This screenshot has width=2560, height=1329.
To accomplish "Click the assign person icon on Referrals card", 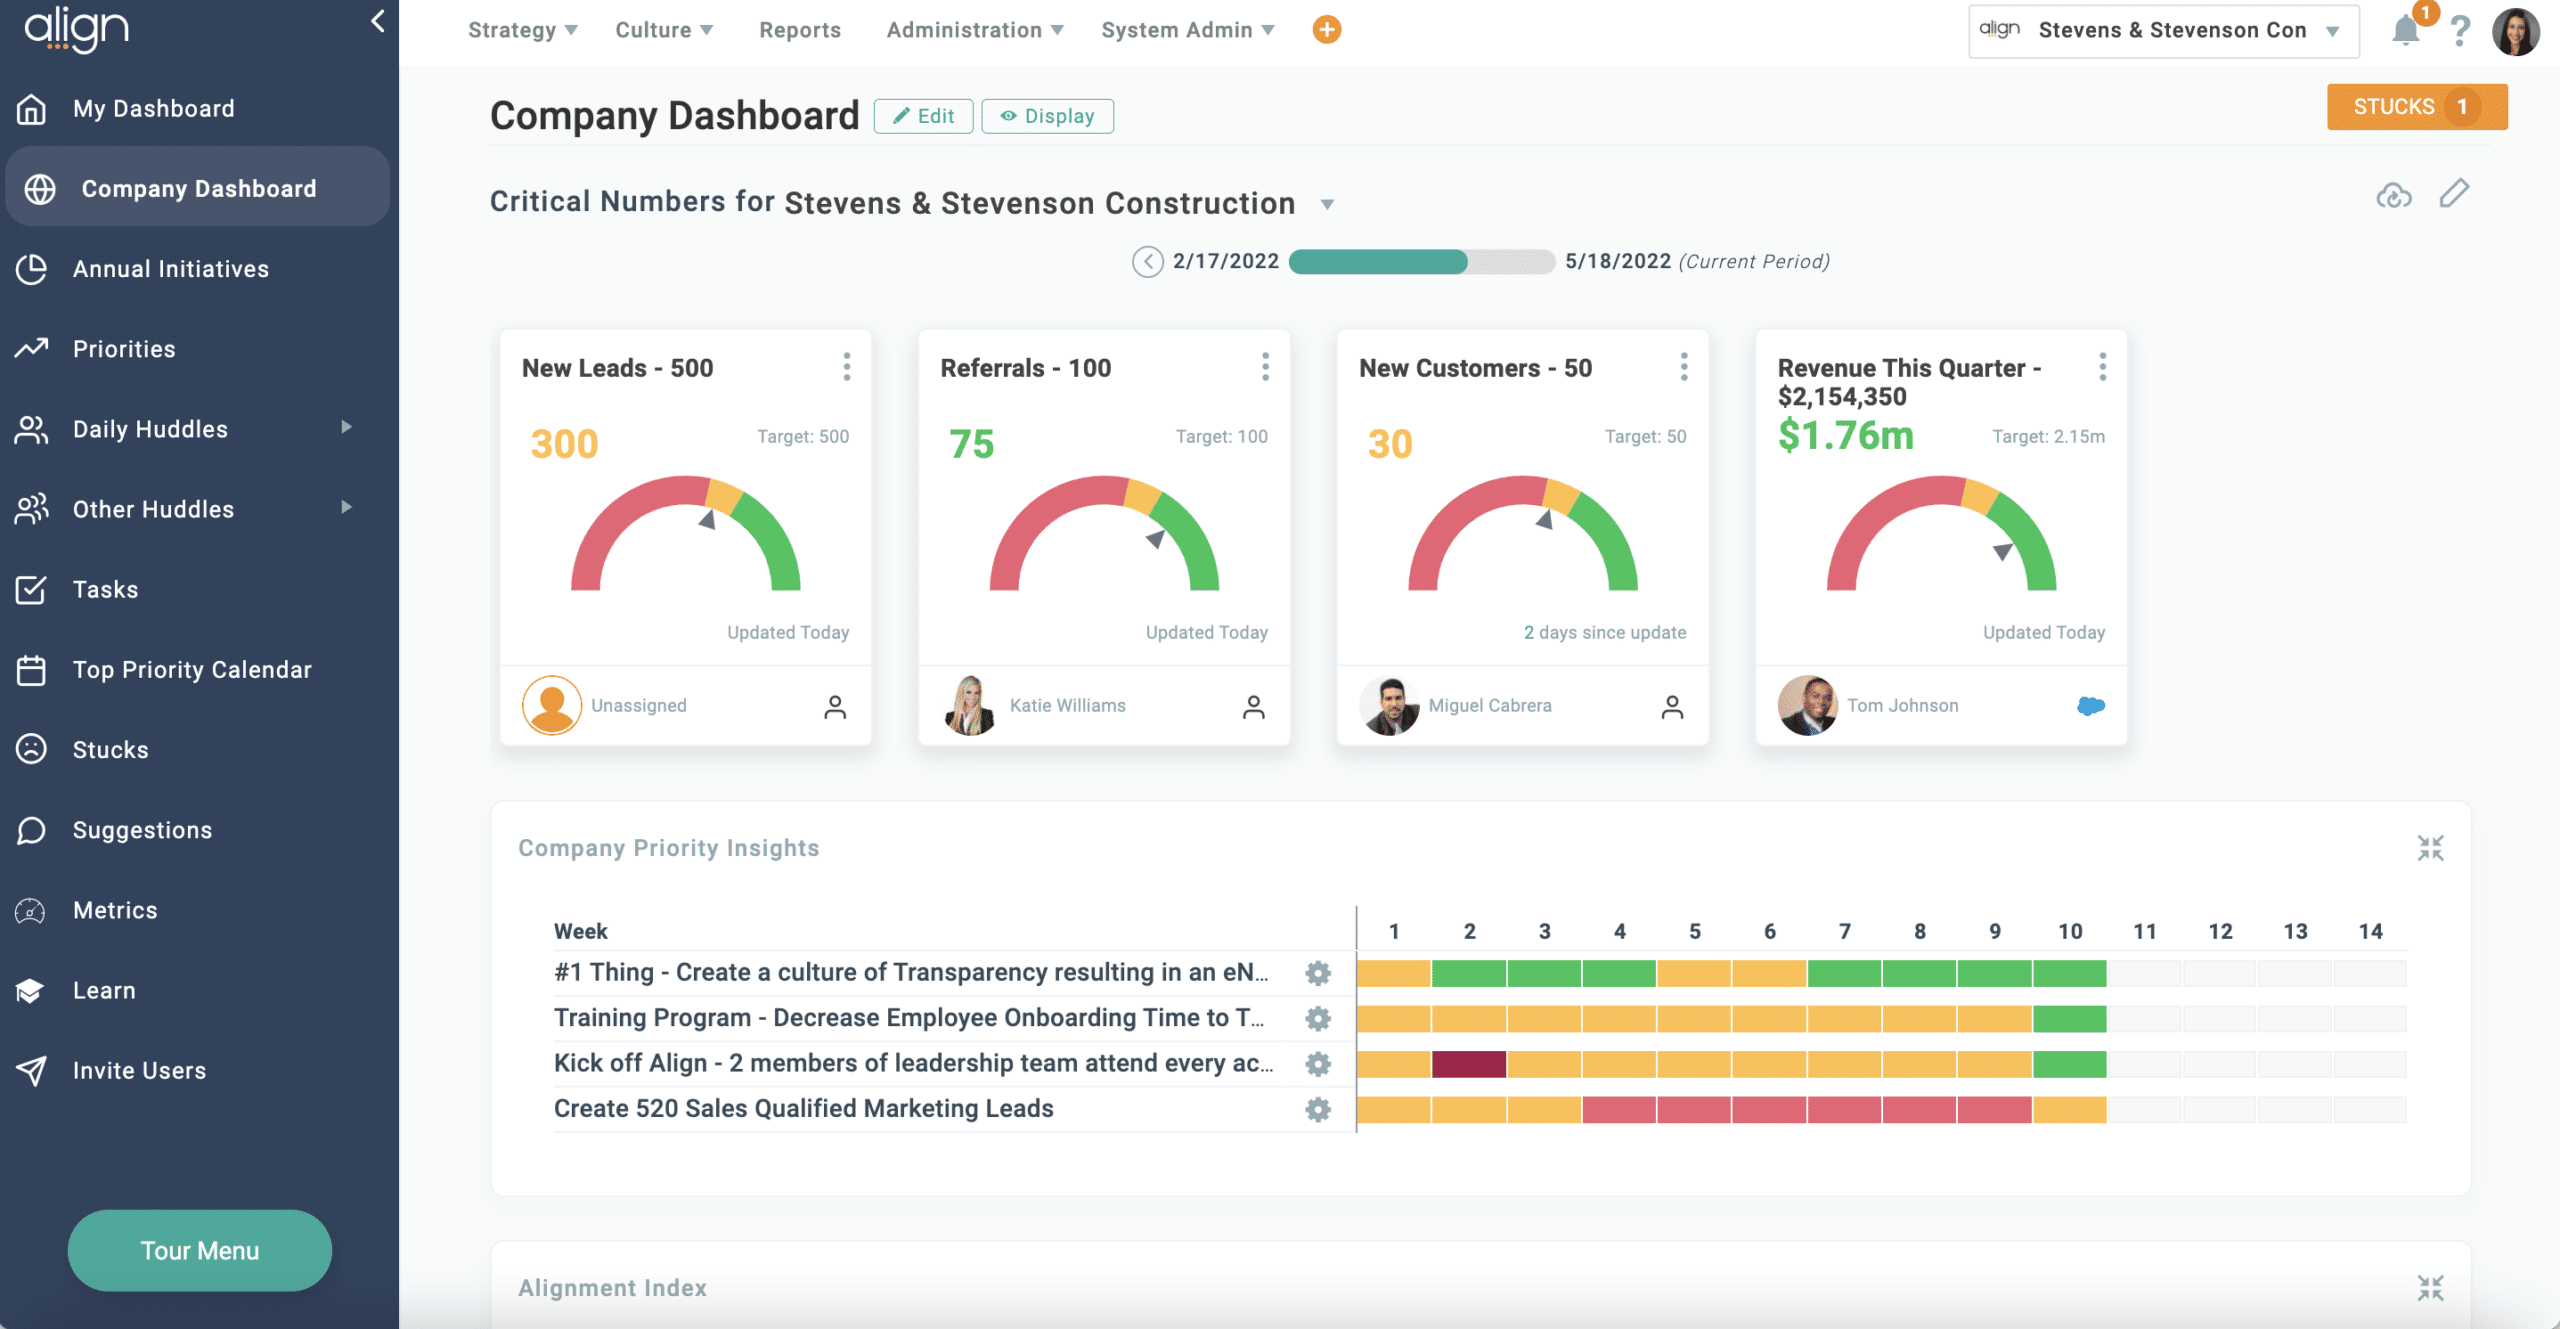I will (1253, 707).
